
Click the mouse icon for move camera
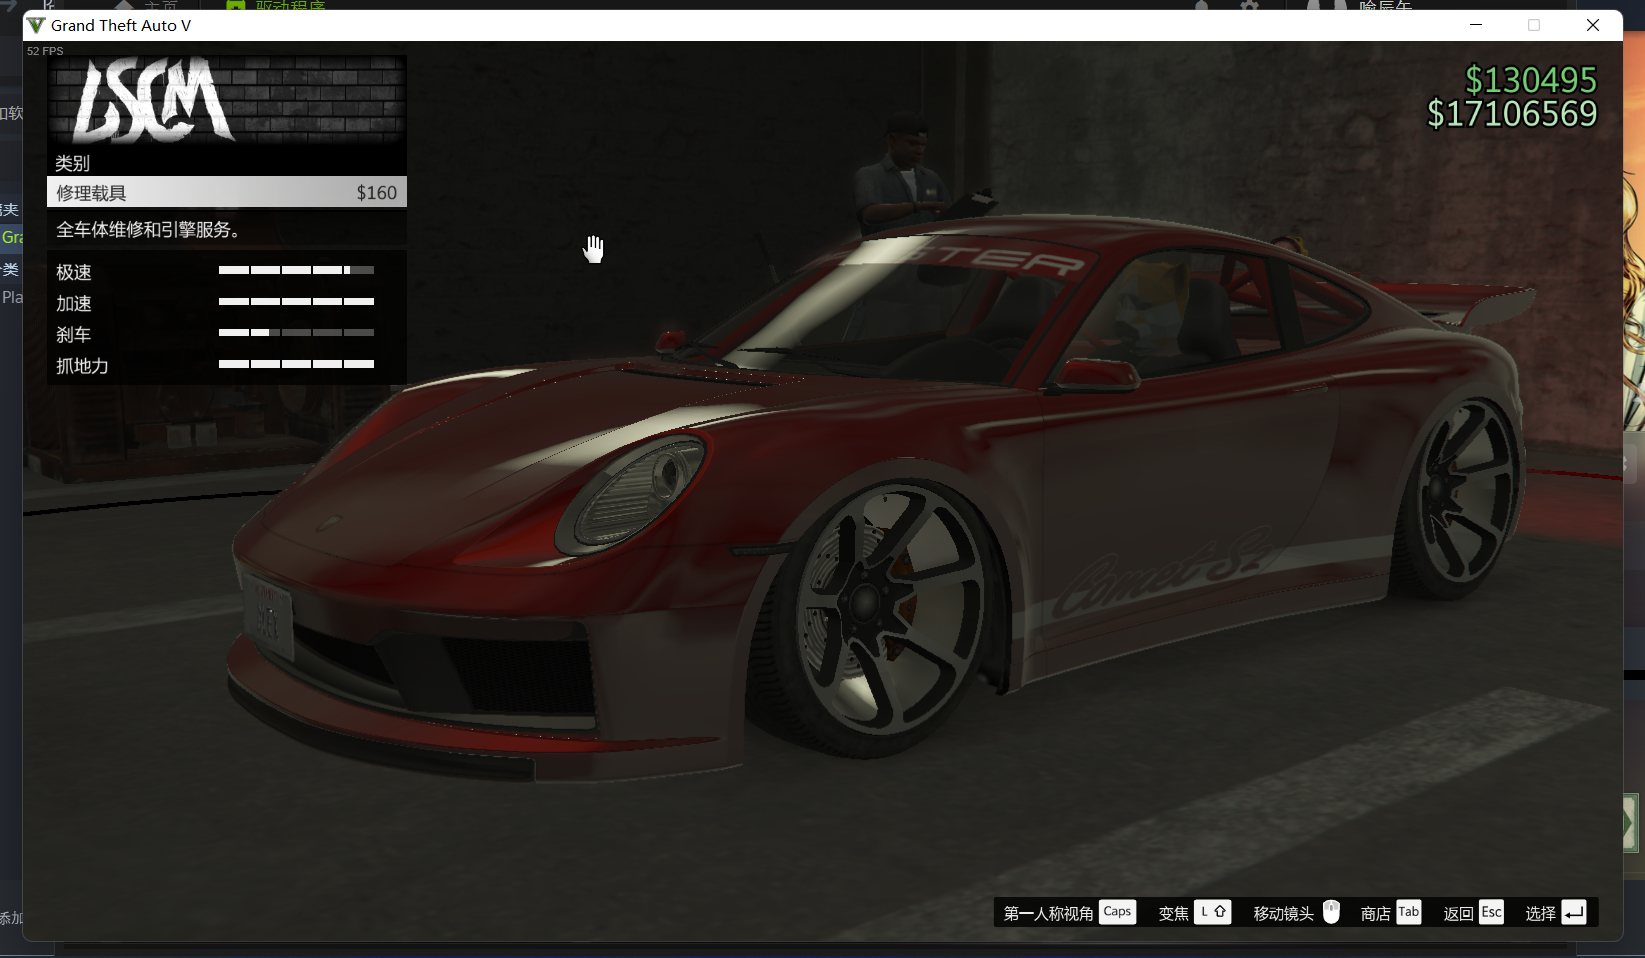pyautogui.click(x=1331, y=912)
